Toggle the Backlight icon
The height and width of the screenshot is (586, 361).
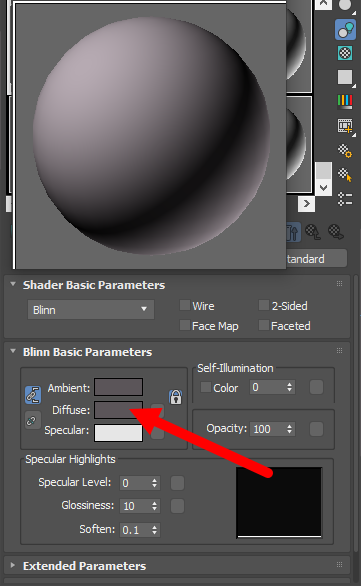tap(345, 30)
